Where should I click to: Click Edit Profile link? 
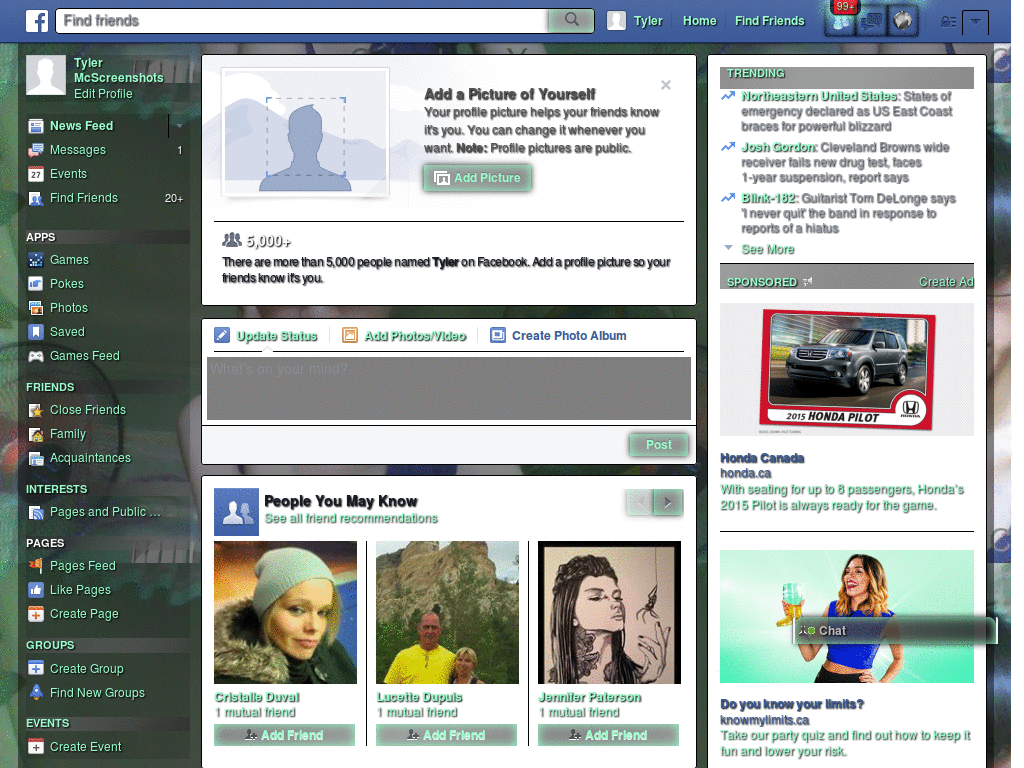(103, 94)
